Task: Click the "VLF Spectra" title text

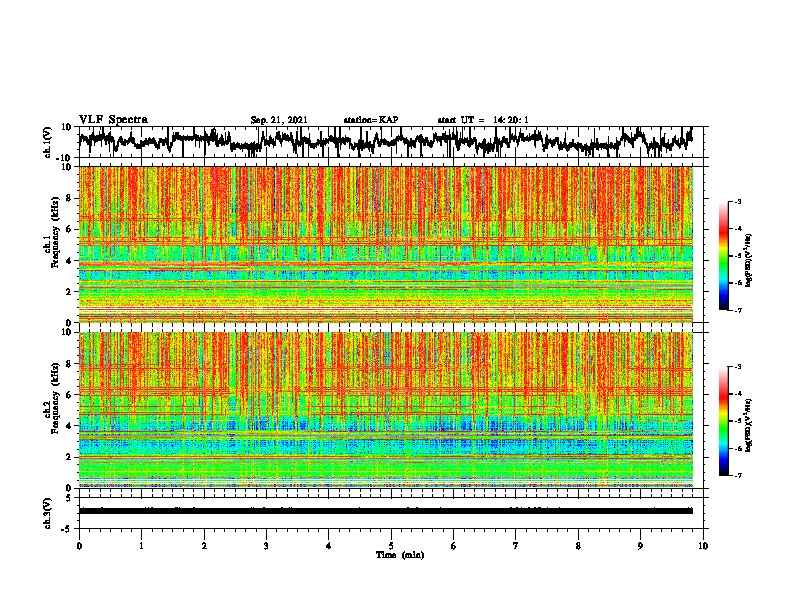Action: coord(113,120)
